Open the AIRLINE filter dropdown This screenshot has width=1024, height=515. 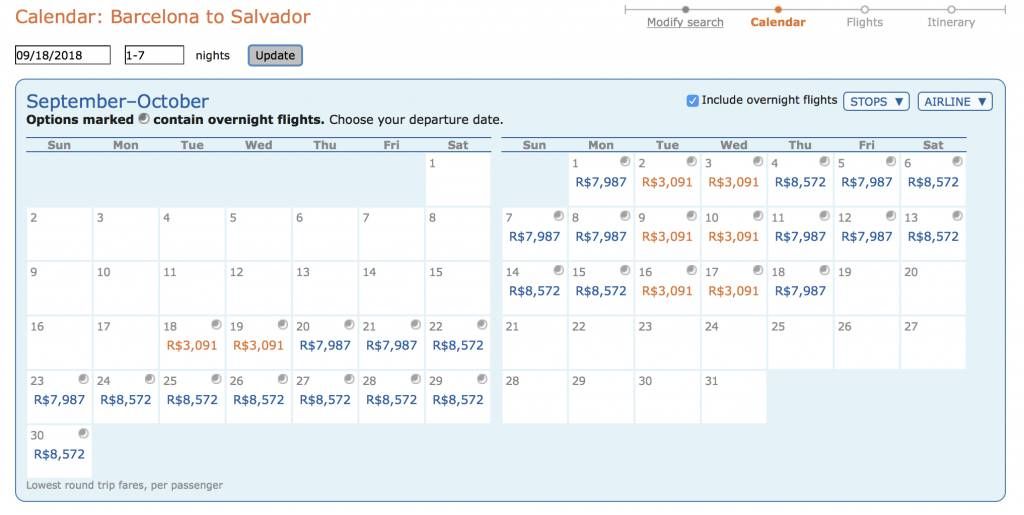[x=955, y=102]
